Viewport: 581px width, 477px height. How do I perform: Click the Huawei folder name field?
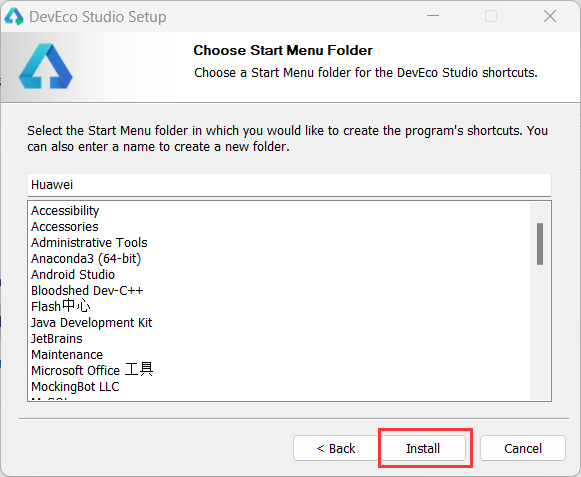(289, 185)
